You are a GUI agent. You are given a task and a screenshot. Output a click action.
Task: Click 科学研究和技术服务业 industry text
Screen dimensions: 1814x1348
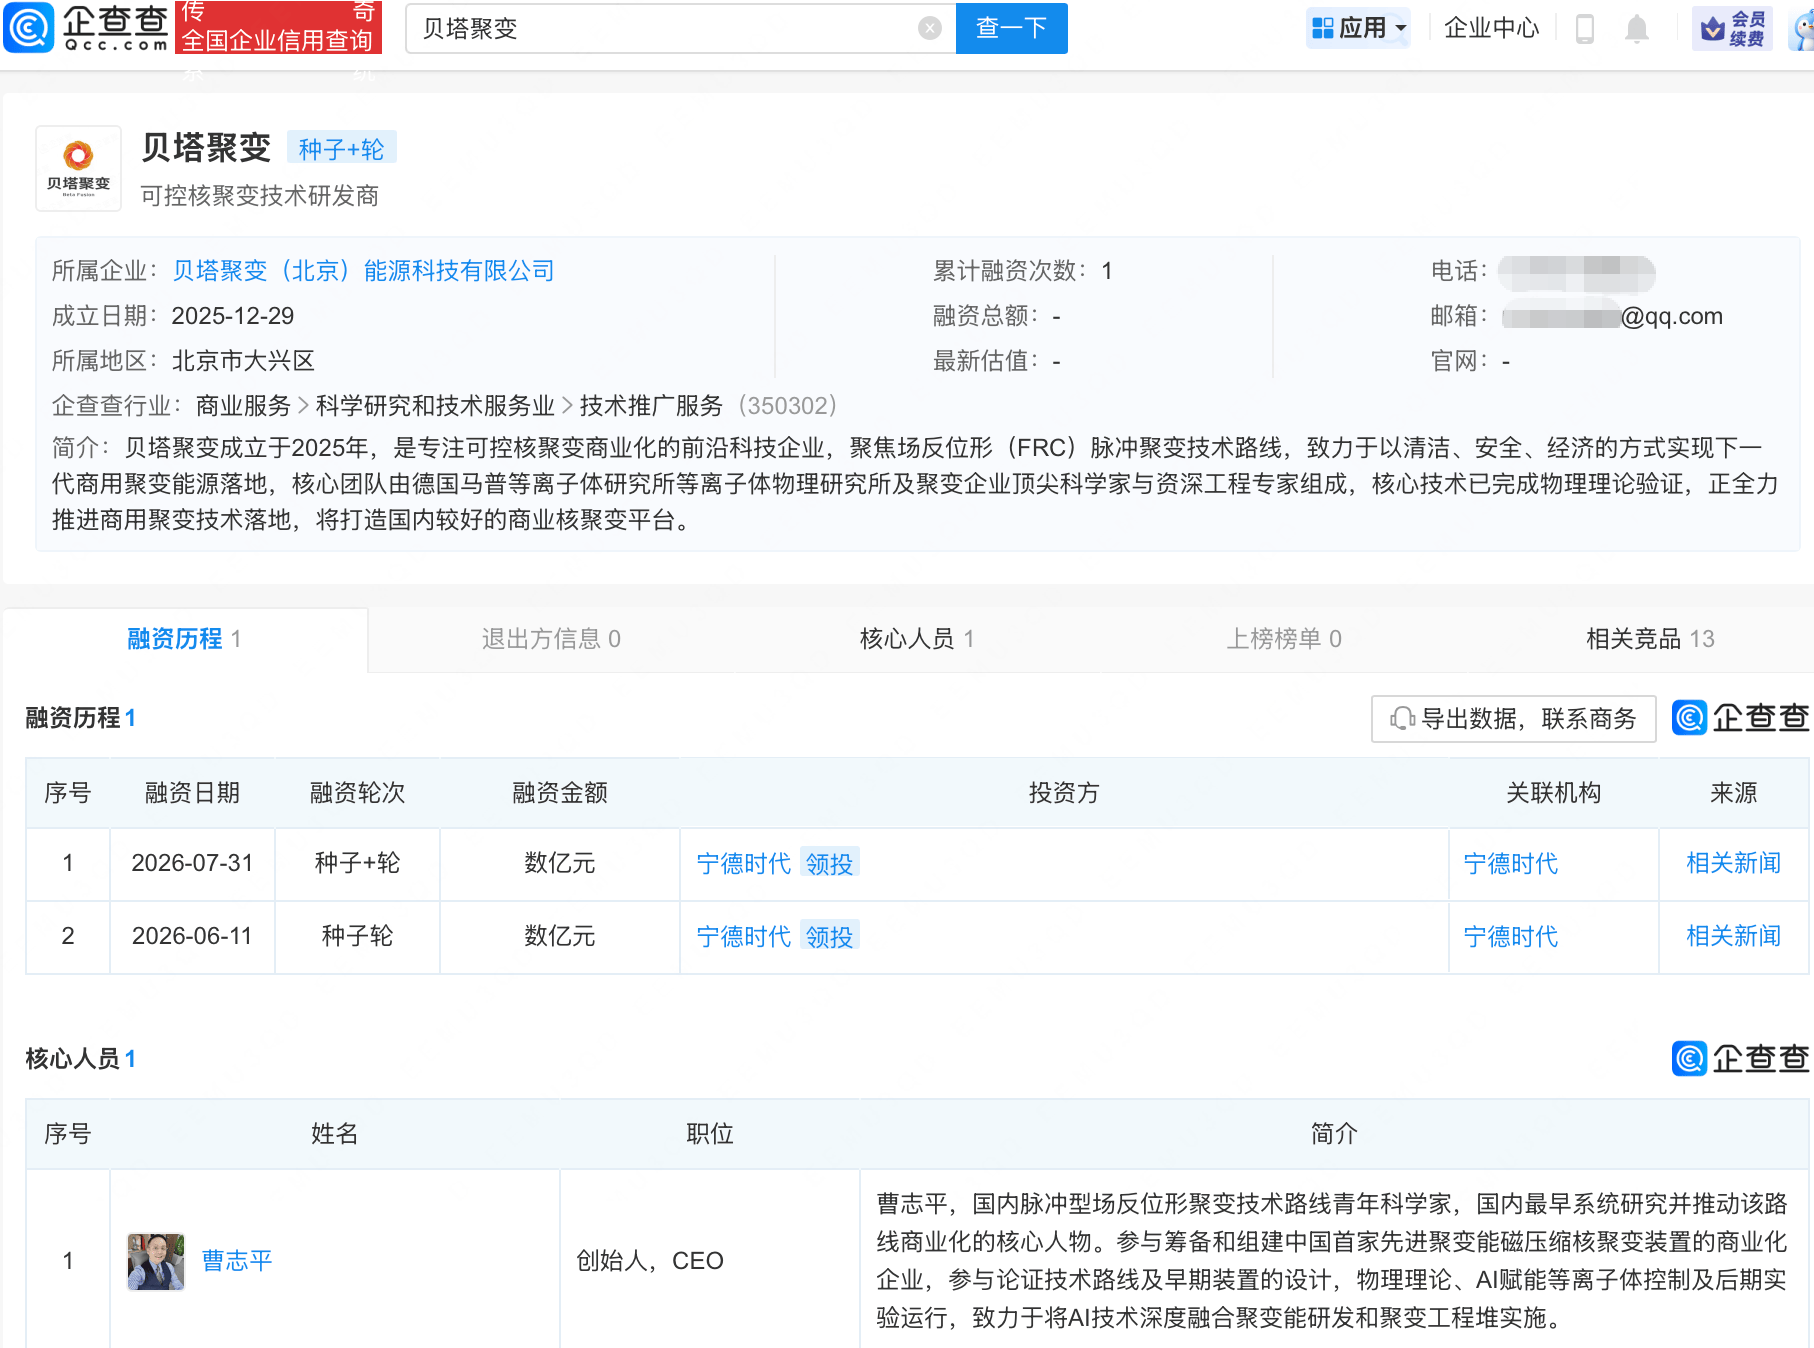(x=435, y=406)
